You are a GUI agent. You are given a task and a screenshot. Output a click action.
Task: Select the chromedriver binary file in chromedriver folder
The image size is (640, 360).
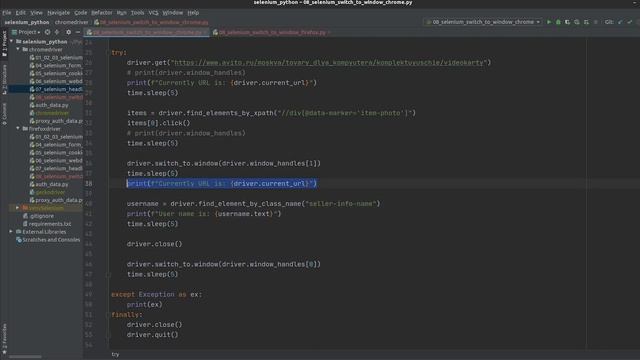[x=49, y=113]
